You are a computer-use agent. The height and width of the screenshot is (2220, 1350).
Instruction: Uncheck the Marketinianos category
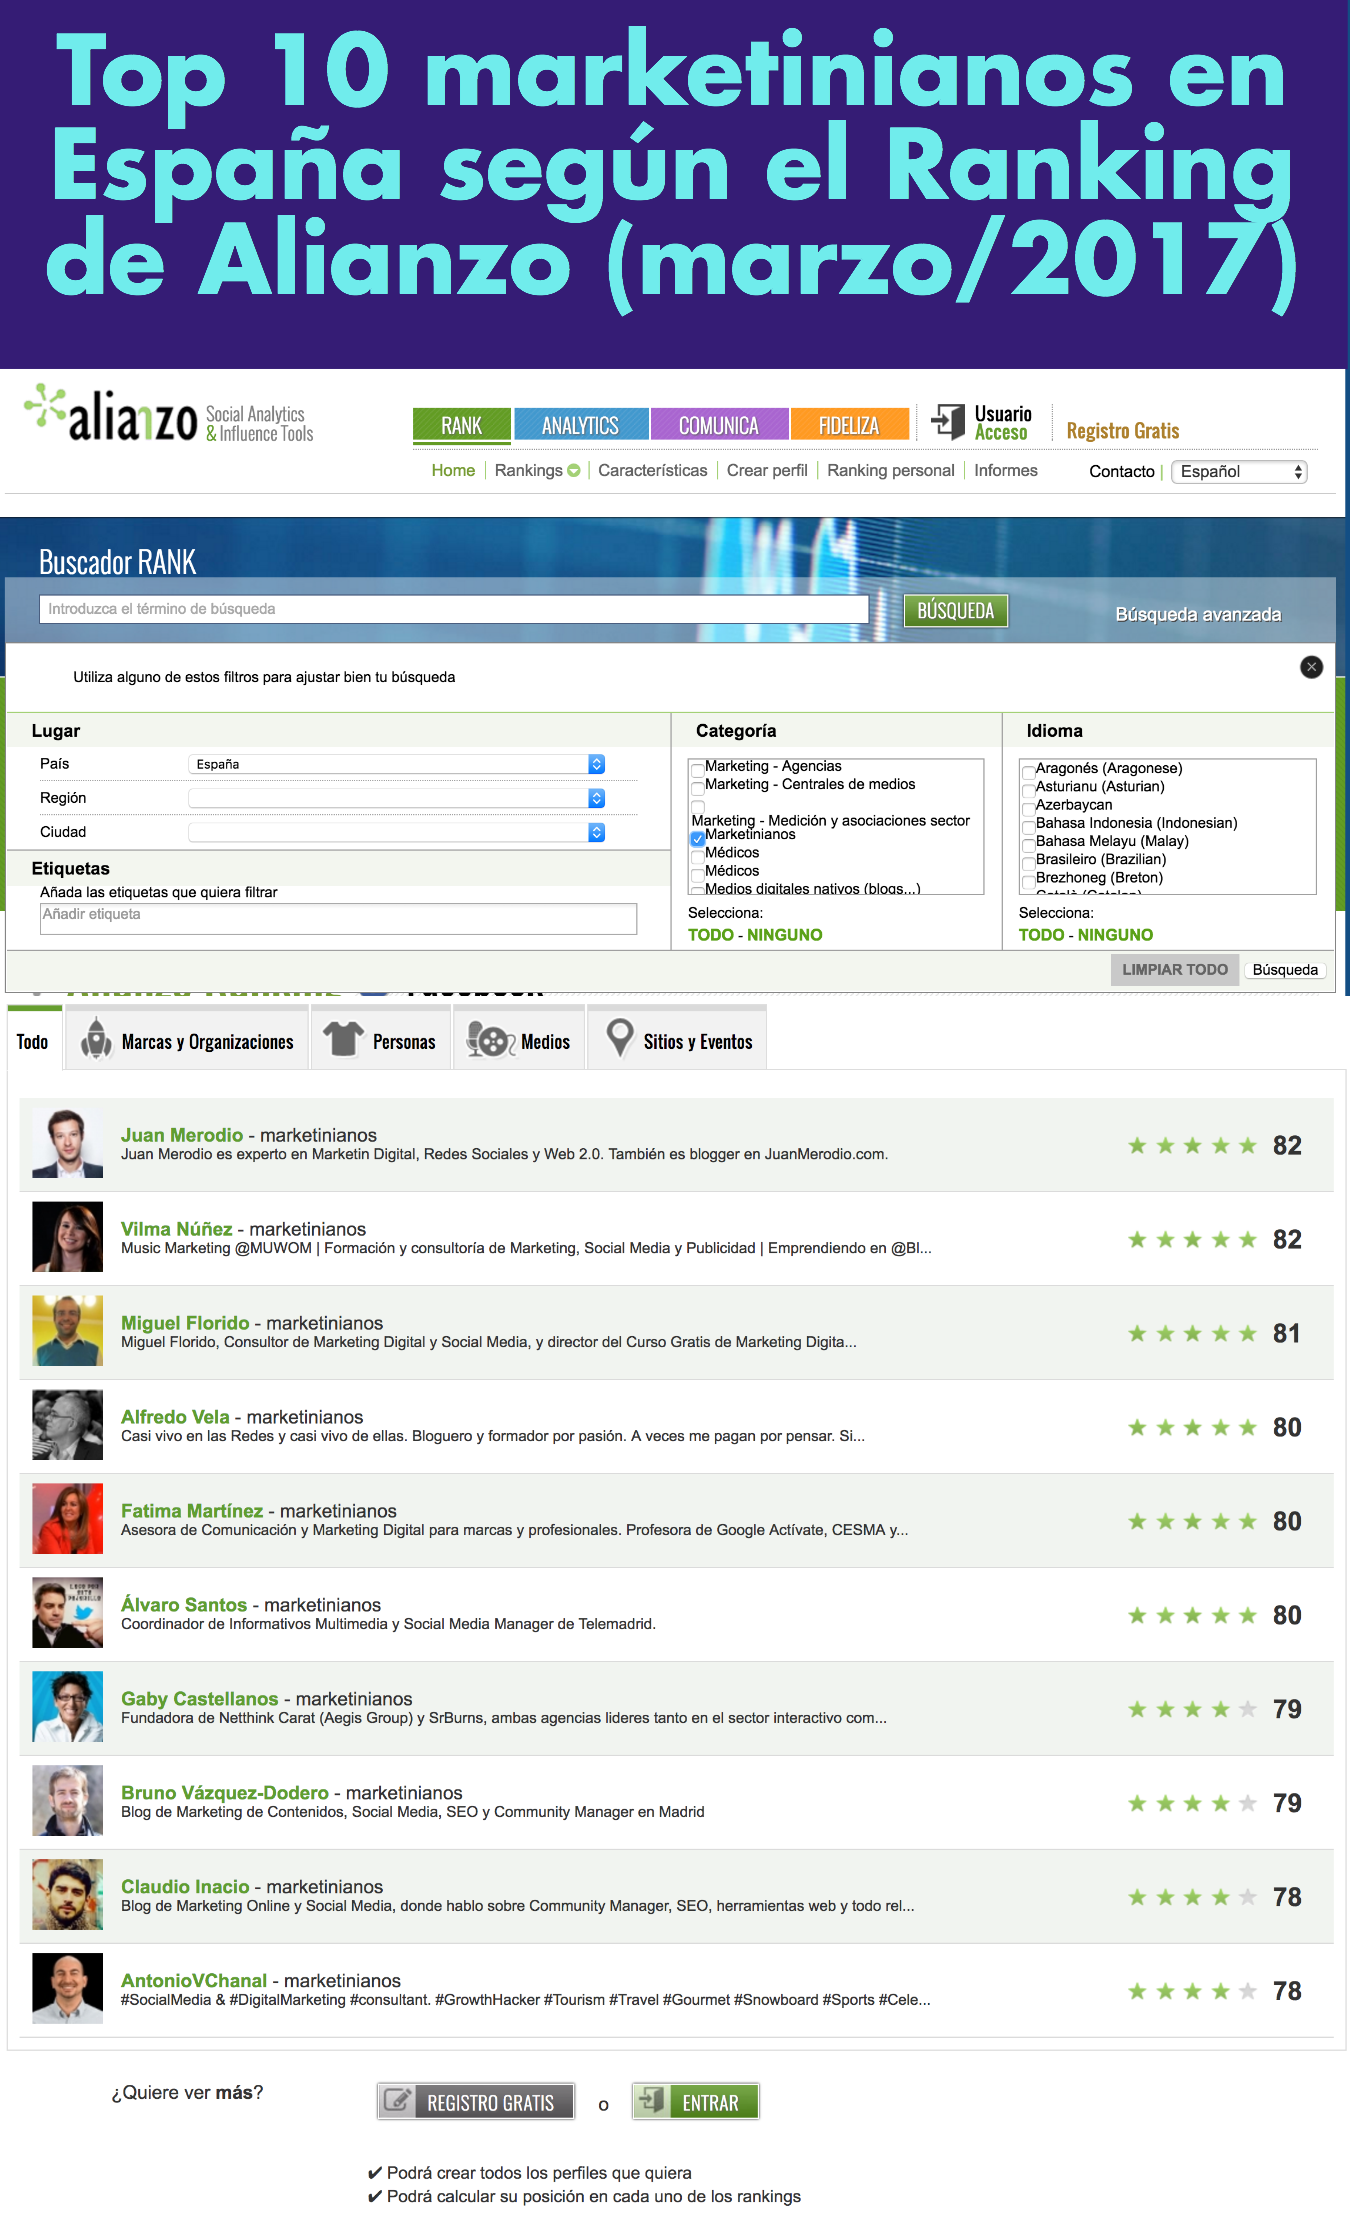pyautogui.click(x=698, y=839)
